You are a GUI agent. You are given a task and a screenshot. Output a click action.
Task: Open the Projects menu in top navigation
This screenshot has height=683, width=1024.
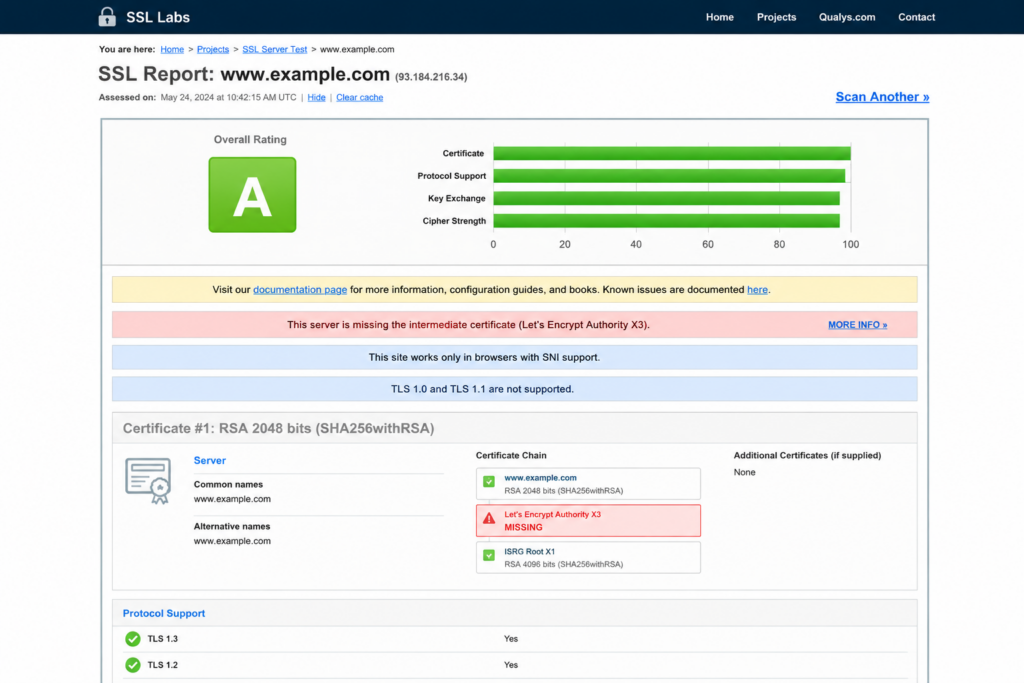(776, 17)
